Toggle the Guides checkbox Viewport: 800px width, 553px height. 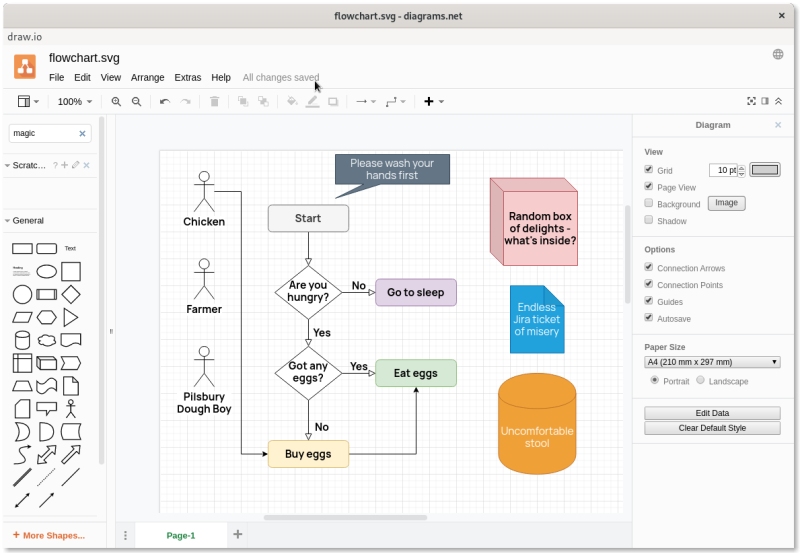(x=648, y=300)
